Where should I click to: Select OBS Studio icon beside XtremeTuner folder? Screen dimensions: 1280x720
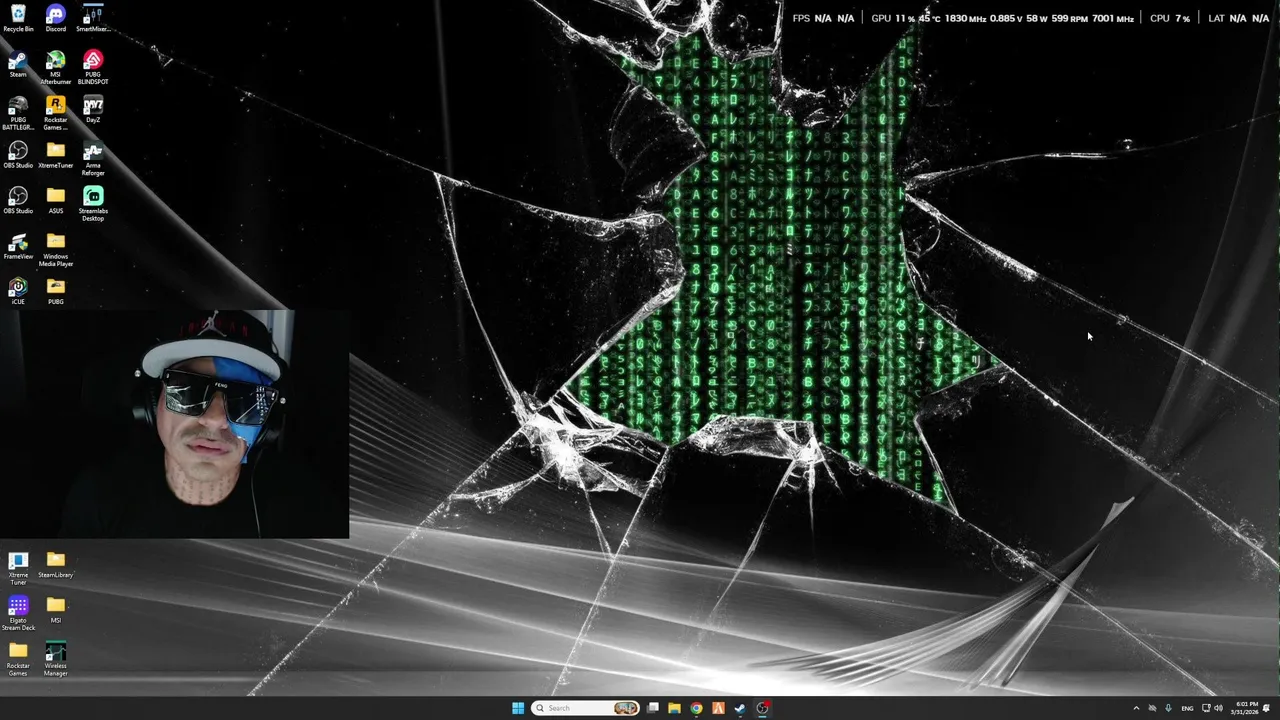pyautogui.click(x=18, y=155)
